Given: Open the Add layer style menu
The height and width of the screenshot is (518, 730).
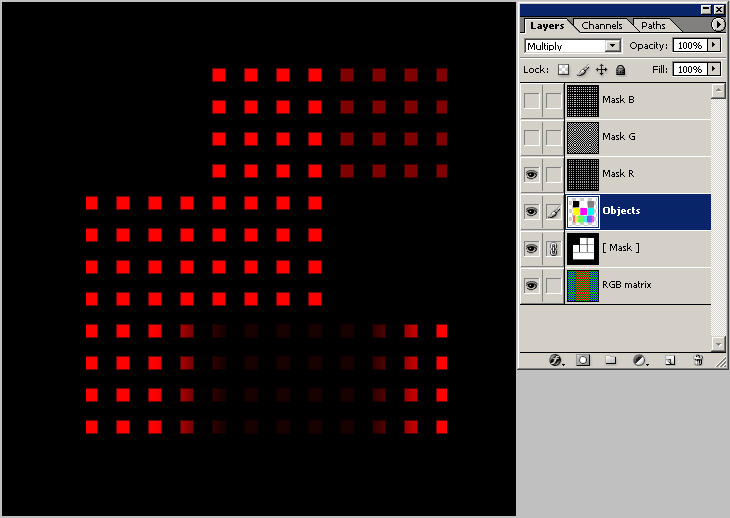Looking at the screenshot, I should coord(556,360).
